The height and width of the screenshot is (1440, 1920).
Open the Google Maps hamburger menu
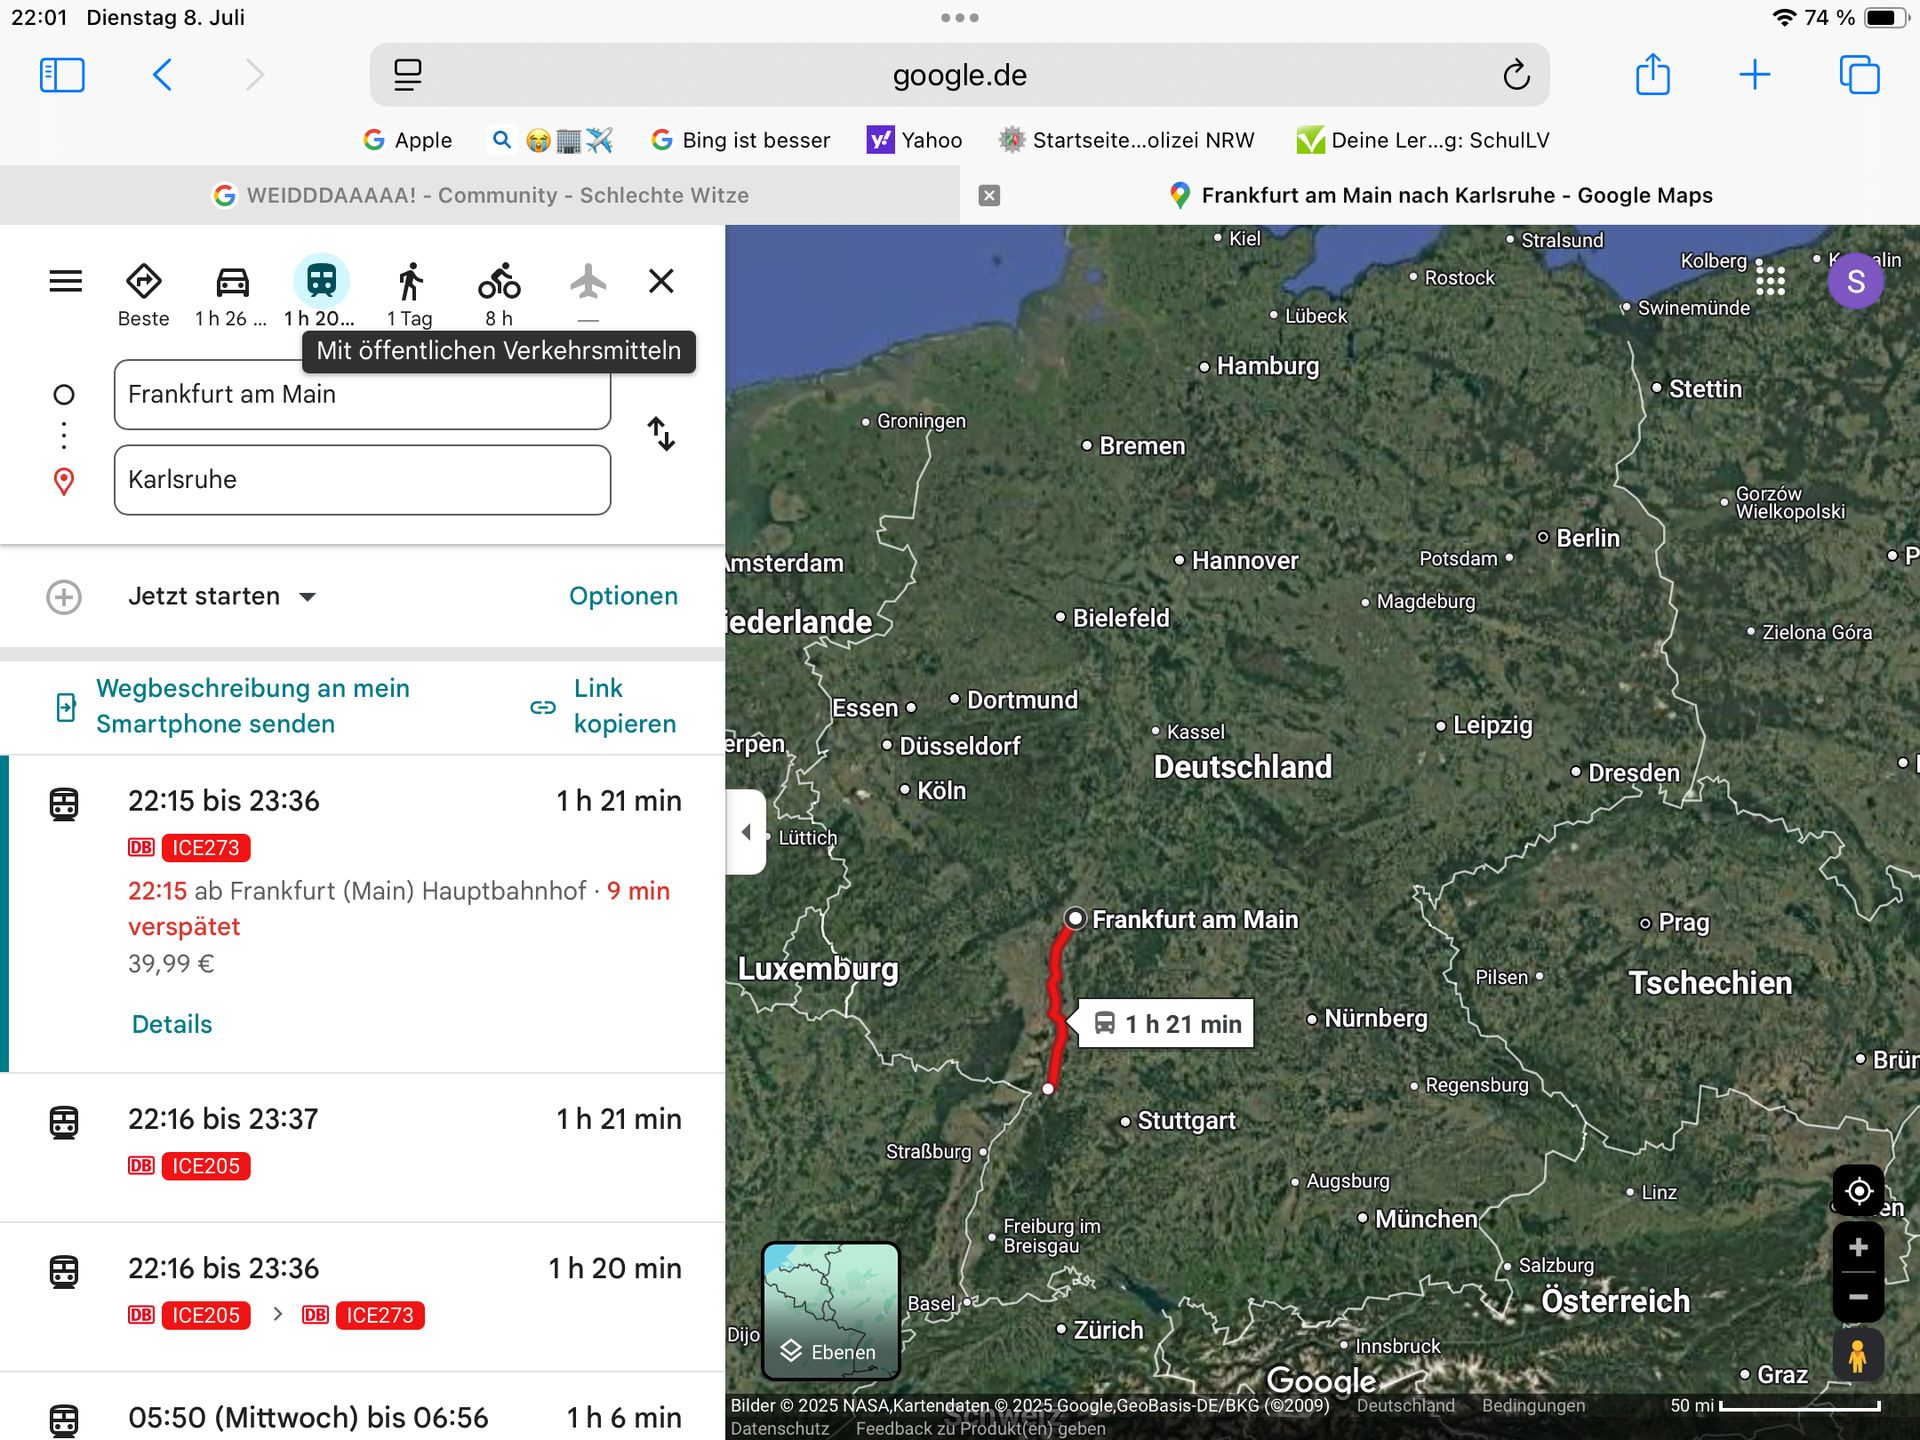[x=66, y=281]
